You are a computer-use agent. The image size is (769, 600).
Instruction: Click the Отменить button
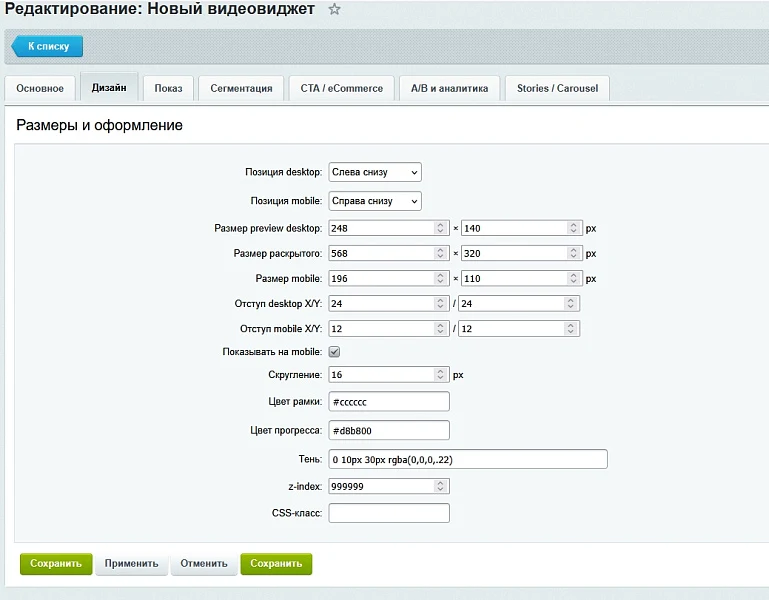point(204,564)
